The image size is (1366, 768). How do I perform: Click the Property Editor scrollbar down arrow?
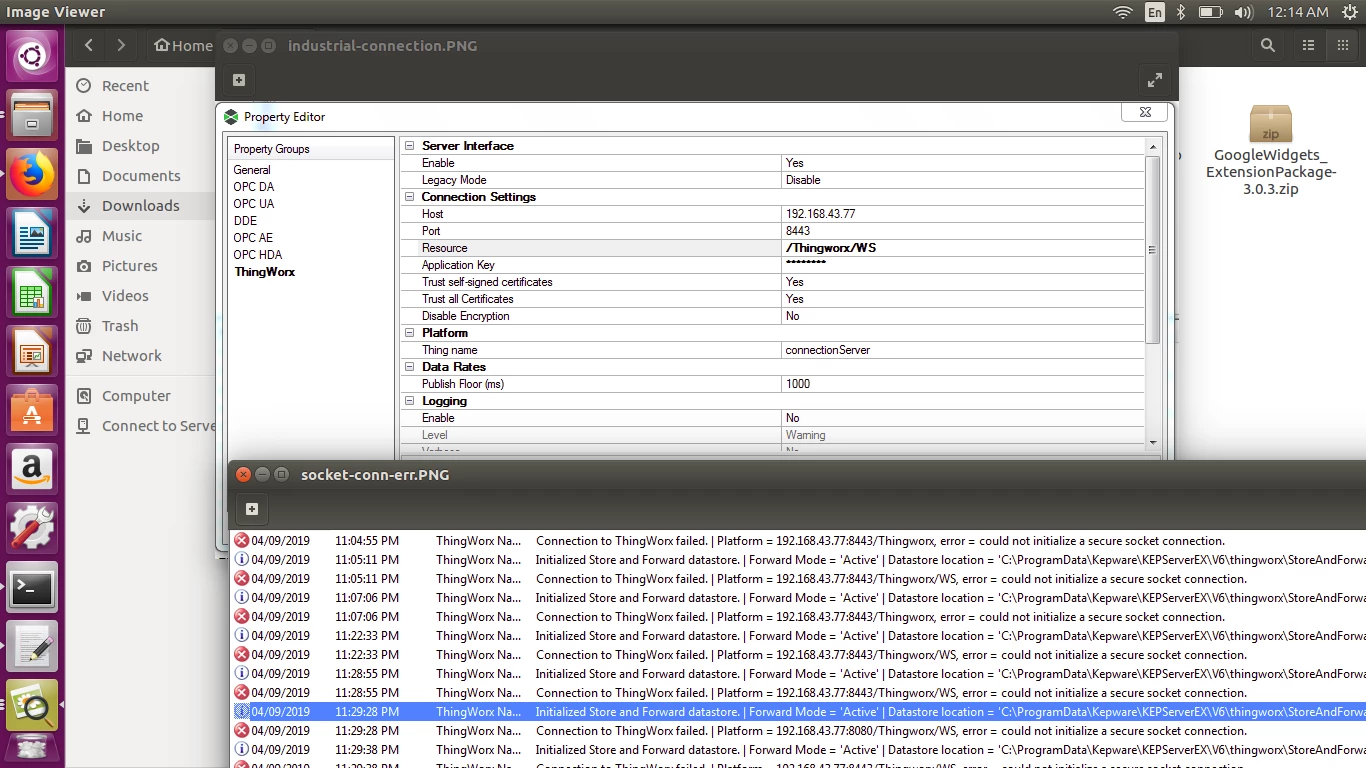pyautogui.click(x=1152, y=442)
